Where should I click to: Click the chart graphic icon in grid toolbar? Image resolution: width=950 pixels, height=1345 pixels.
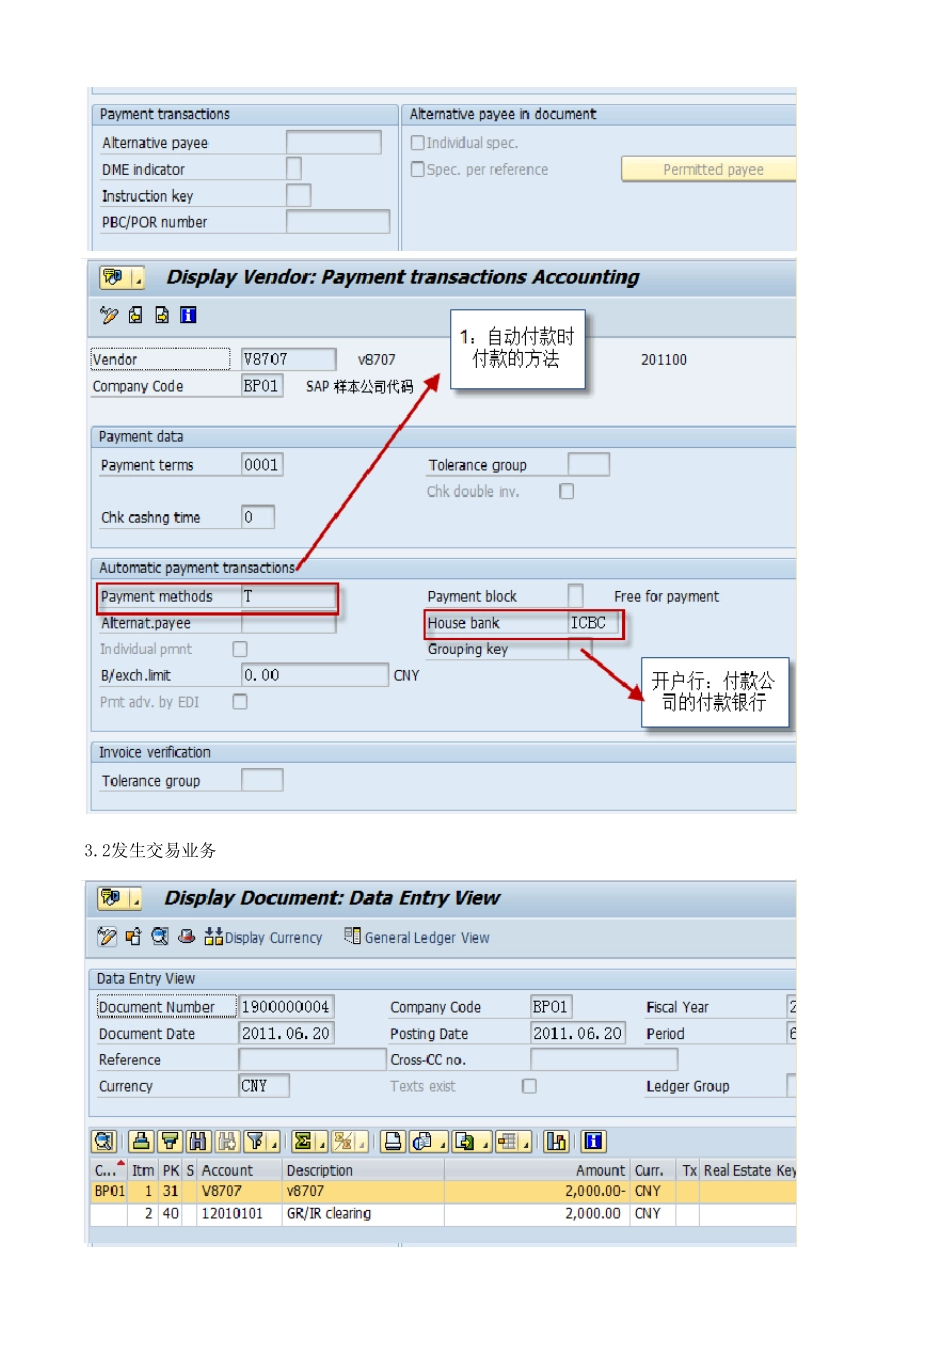click(556, 1141)
